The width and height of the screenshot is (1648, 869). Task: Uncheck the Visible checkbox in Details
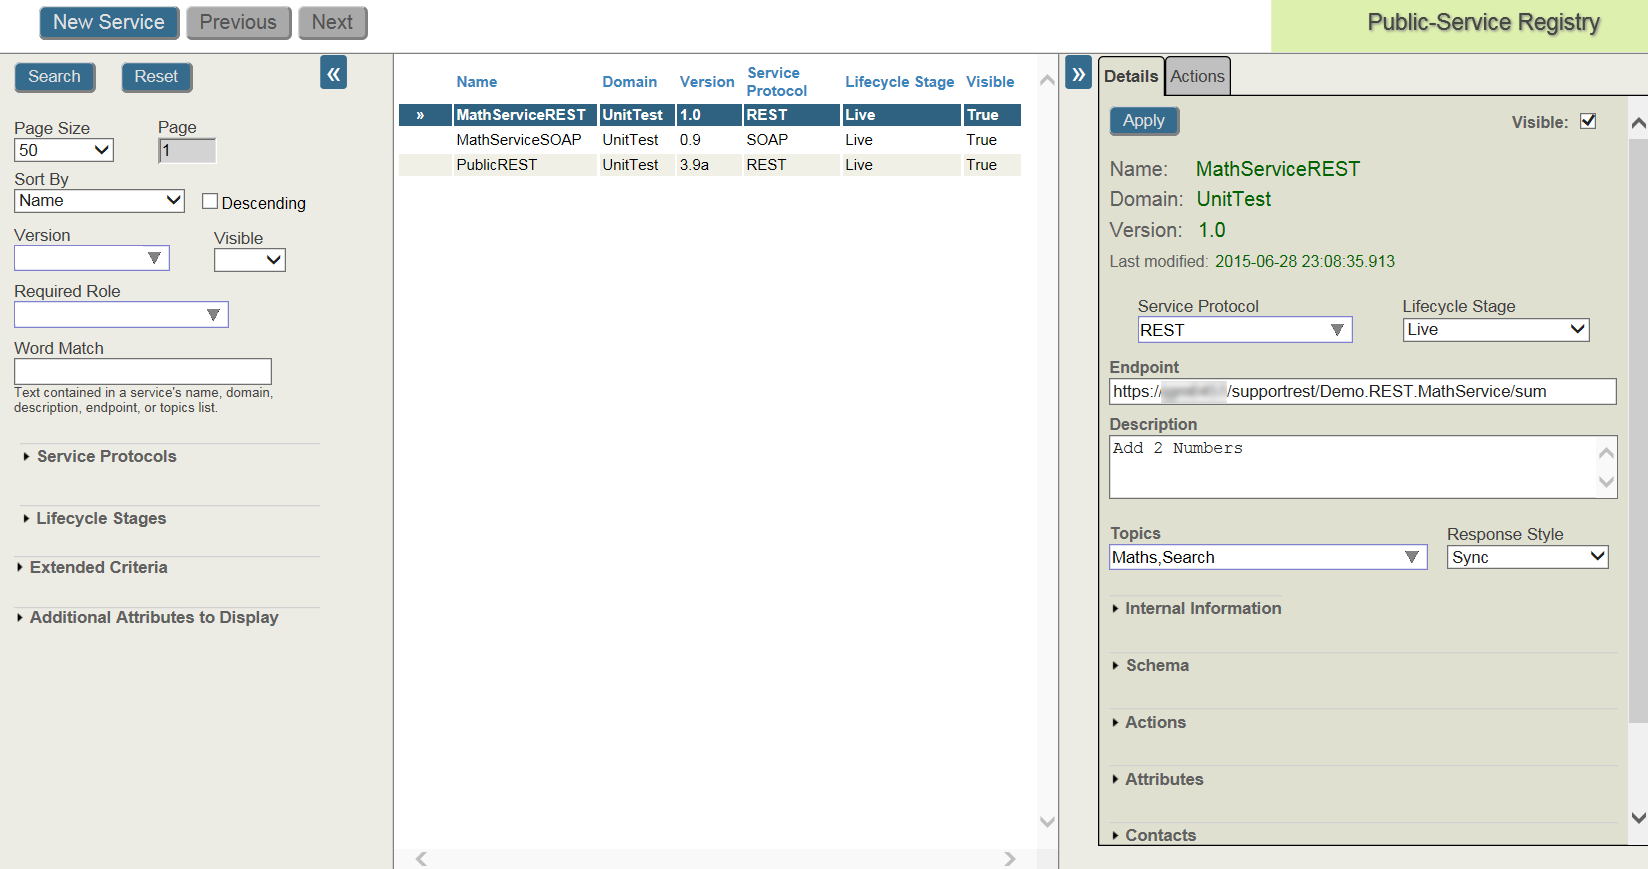click(1588, 121)
